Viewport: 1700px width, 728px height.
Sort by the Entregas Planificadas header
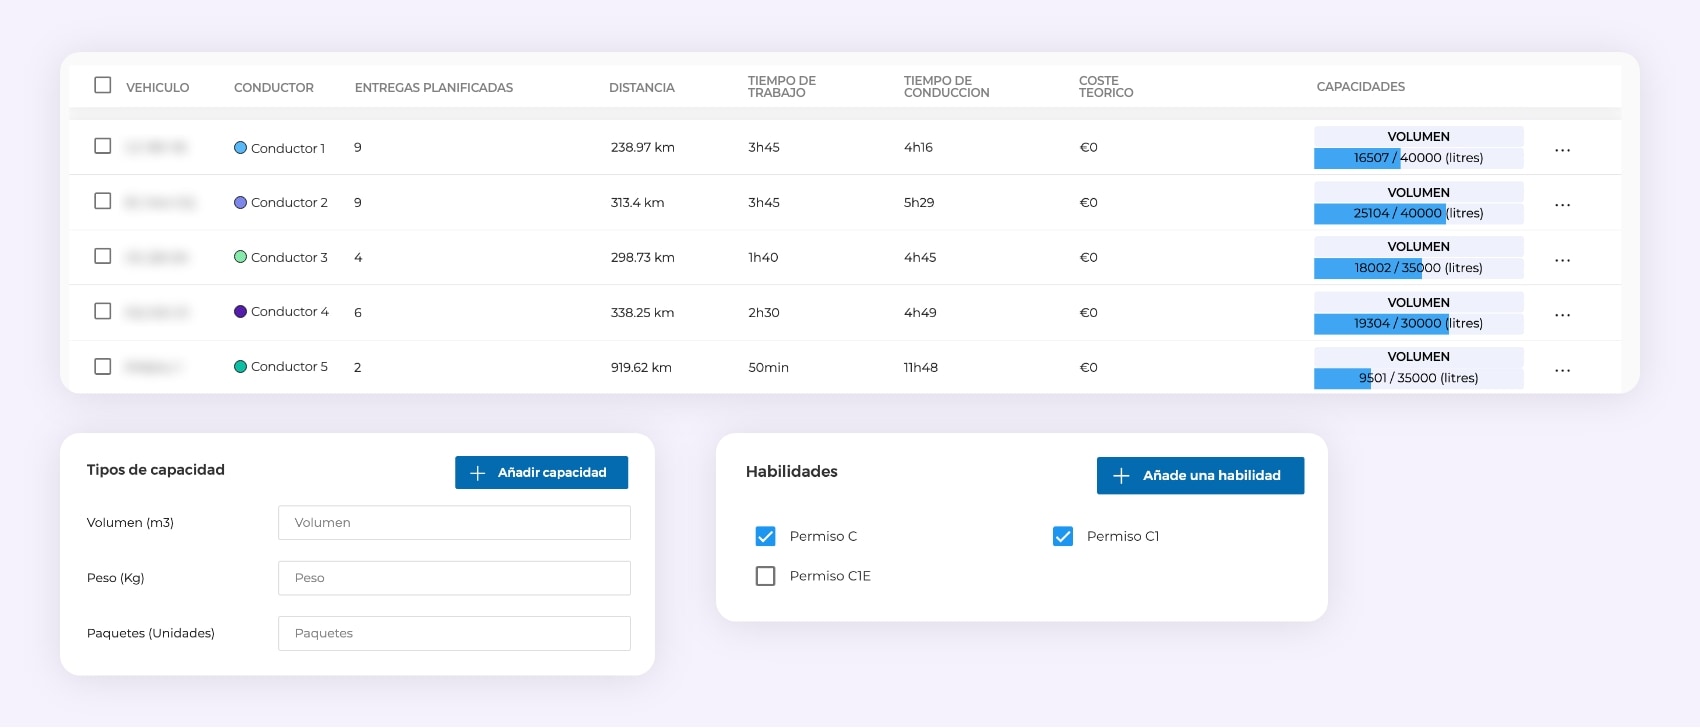[x=433, y=88]
